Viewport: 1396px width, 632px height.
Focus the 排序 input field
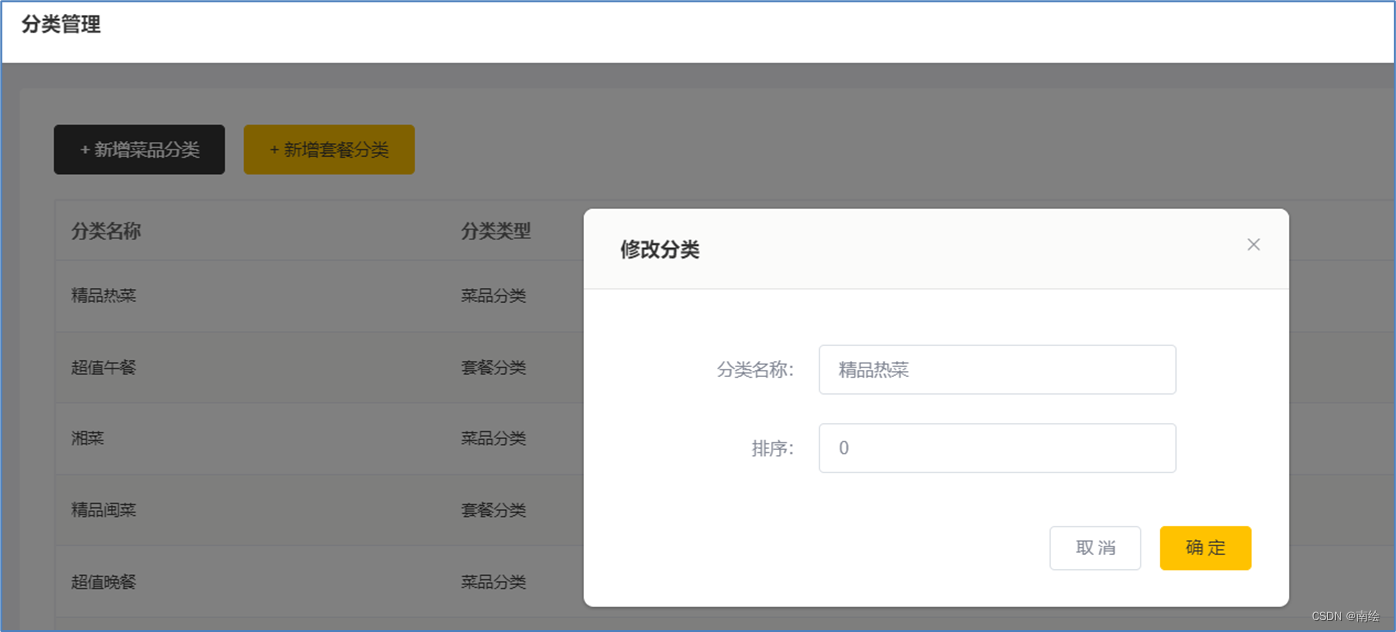(997, 448)
